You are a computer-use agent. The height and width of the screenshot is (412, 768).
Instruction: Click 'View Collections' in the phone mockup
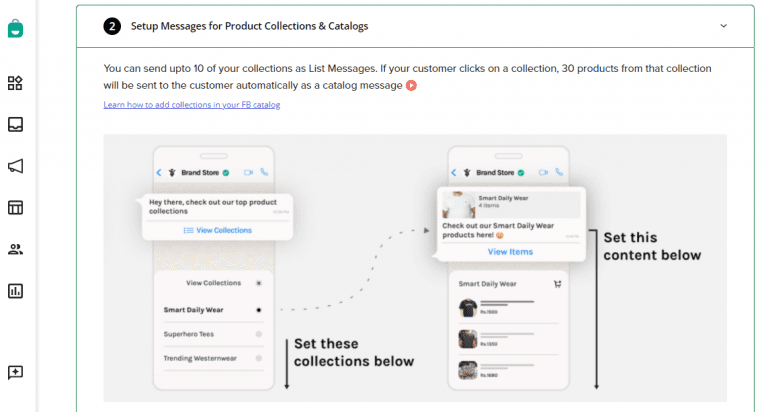pyautogui.click(x=217, y=230)
